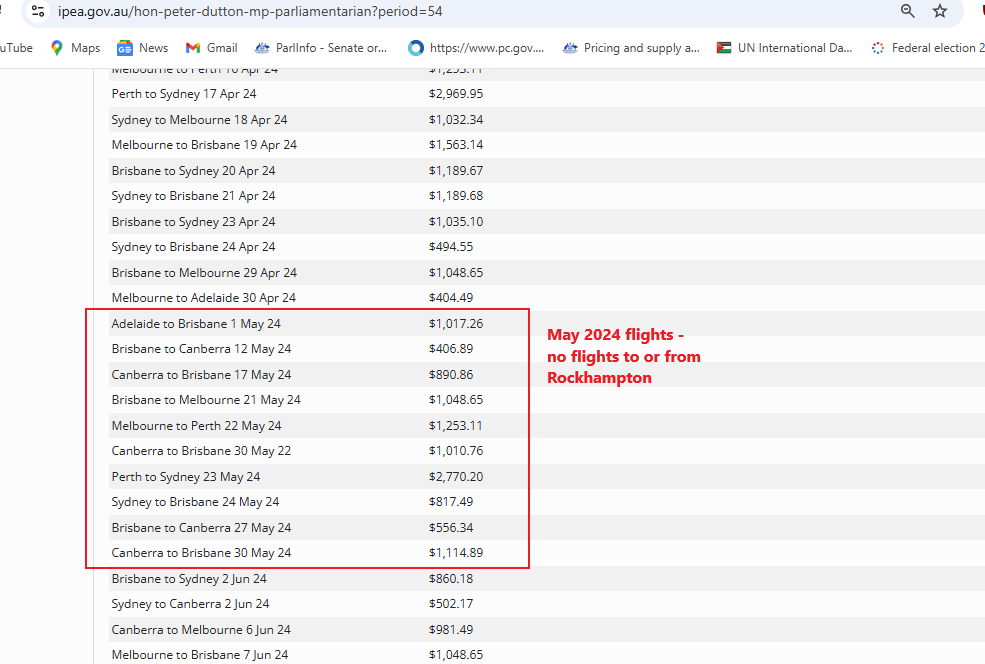985x664 pixels.
Task: Click the $494.55 fare amount
Action: point(451,246)
